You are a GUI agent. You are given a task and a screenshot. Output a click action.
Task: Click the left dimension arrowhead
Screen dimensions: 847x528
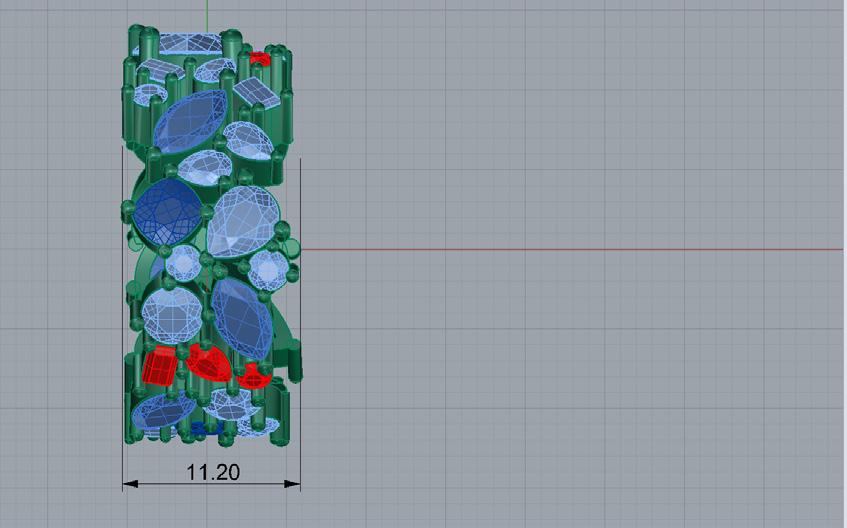click(x=130, y=484)
